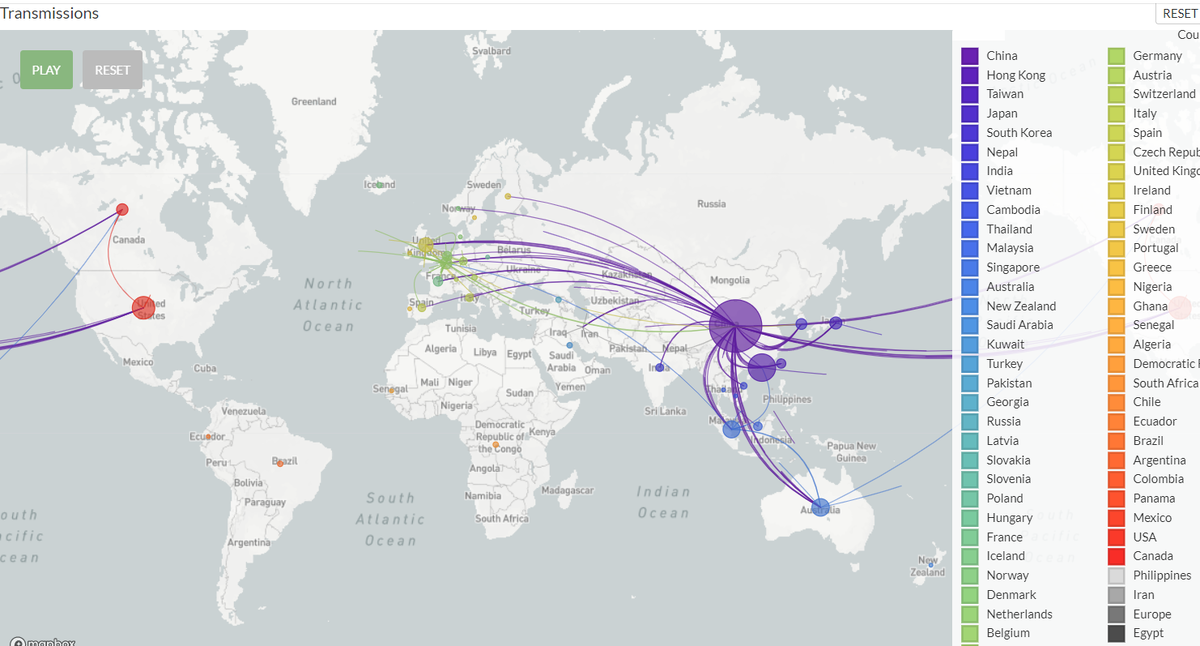This screenshot has height=646, width=1200.
Task: Select Austria in the legend
Action: 1152,75
